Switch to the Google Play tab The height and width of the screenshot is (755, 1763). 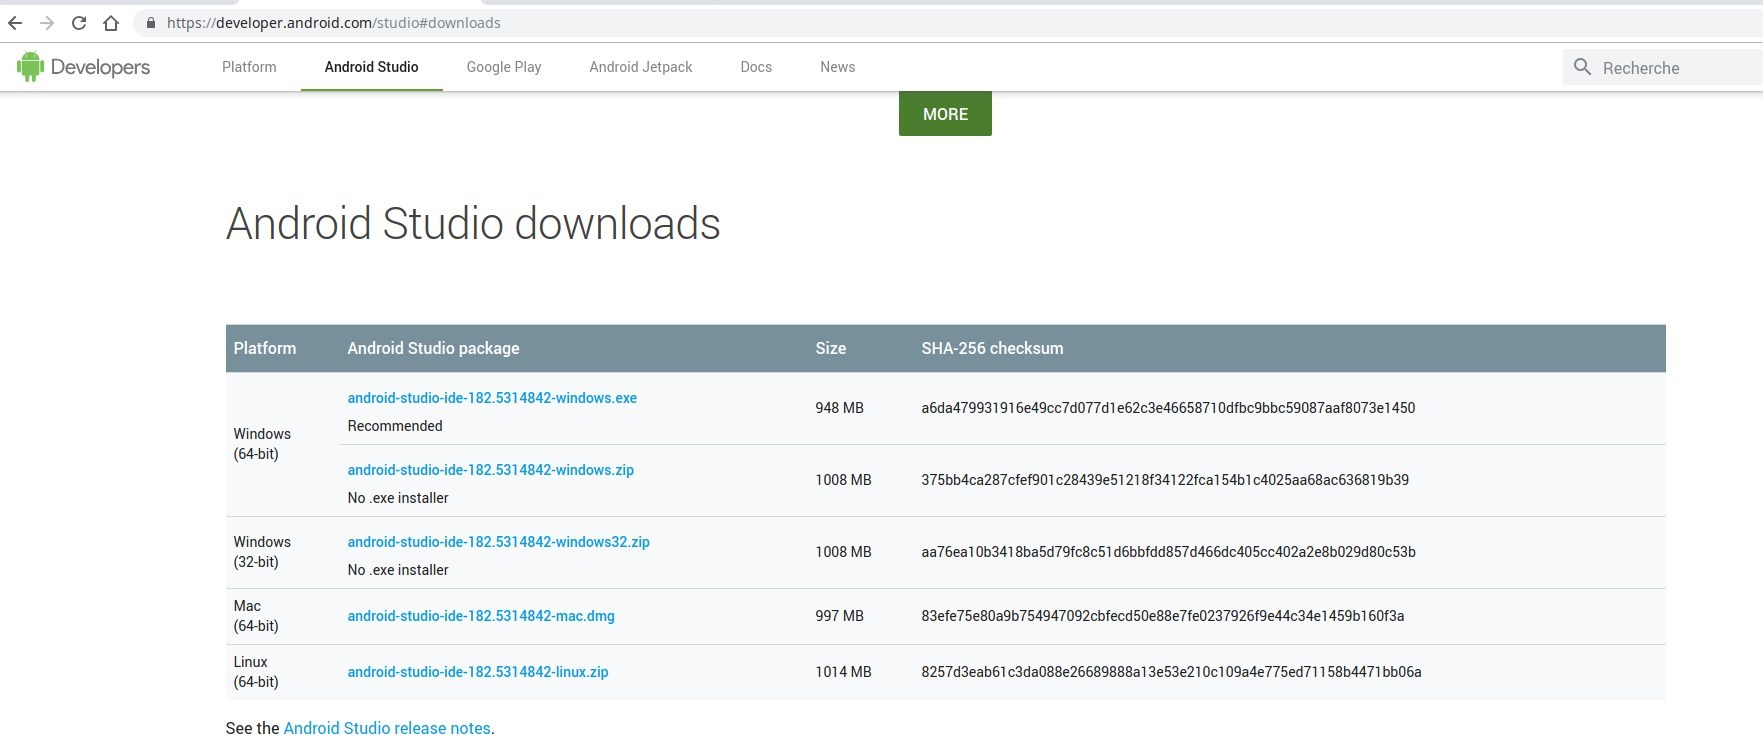[x=504, y=67]
